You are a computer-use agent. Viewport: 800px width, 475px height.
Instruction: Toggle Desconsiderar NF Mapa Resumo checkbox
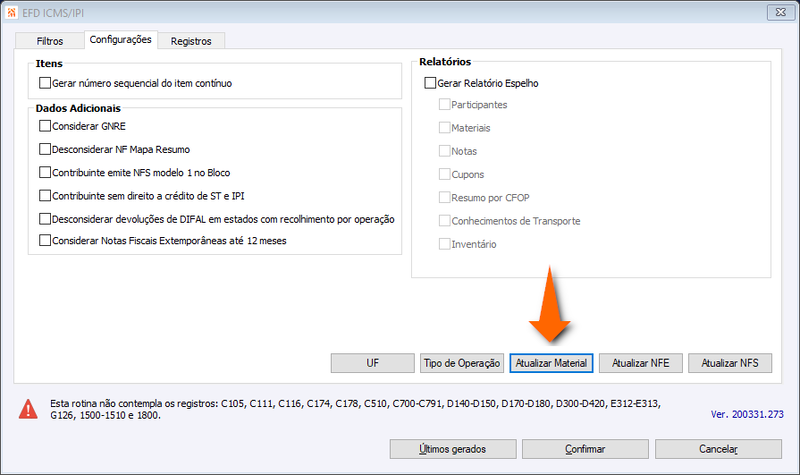pos(45,149)
